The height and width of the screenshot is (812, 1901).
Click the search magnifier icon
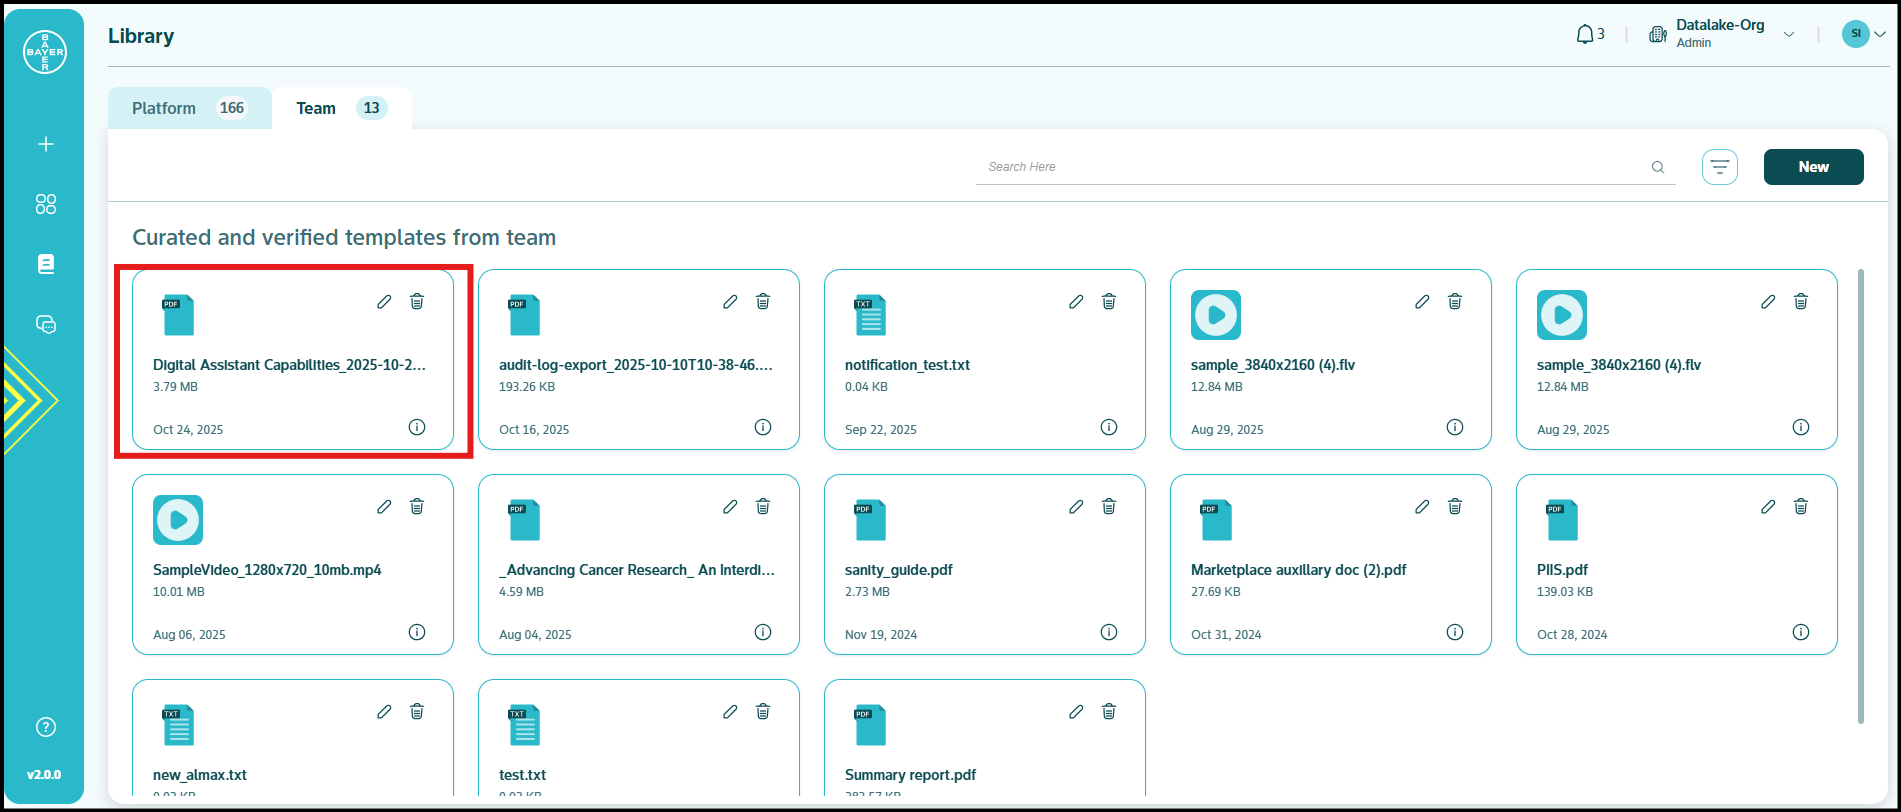(x=1658, y=167)
